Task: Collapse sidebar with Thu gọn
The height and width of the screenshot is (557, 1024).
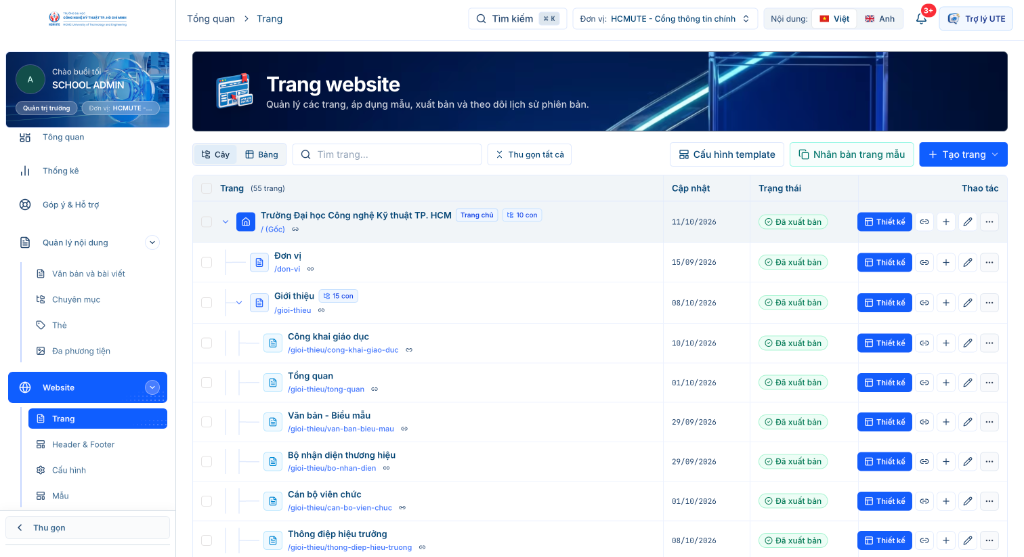Action: pos(88,528)
